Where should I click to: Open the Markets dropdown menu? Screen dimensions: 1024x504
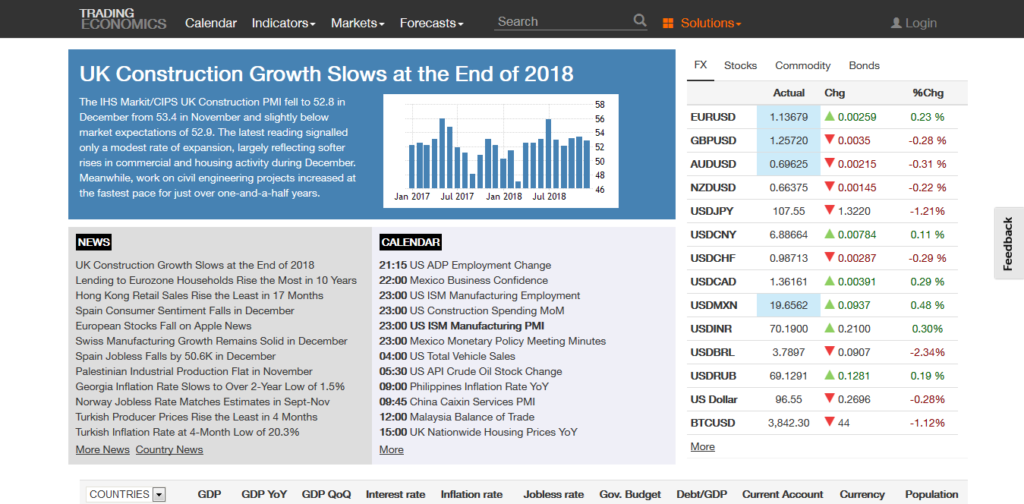(358, 24)
